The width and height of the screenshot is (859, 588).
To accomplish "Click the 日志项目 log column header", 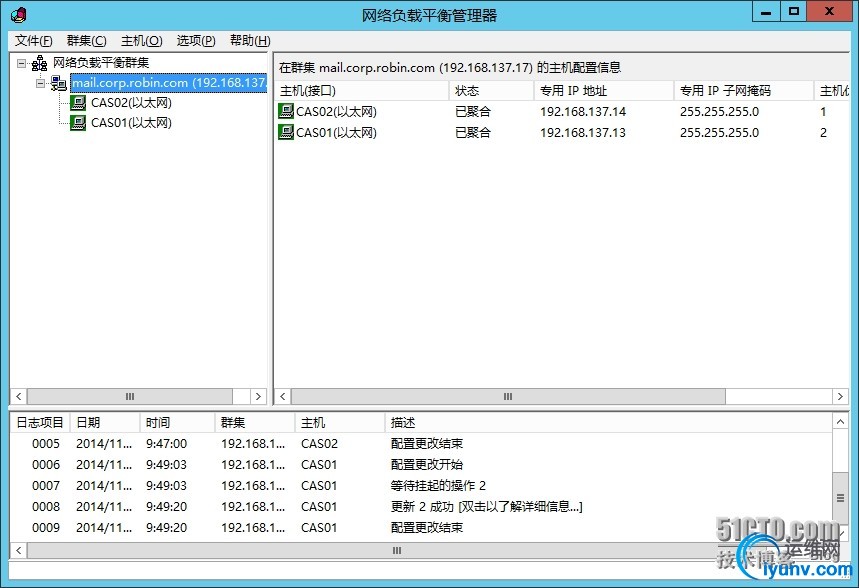I will click(x=39, y=423).
